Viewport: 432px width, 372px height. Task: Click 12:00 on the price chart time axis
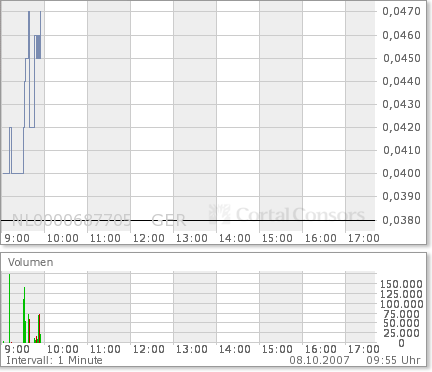click(x=149, y=239)
